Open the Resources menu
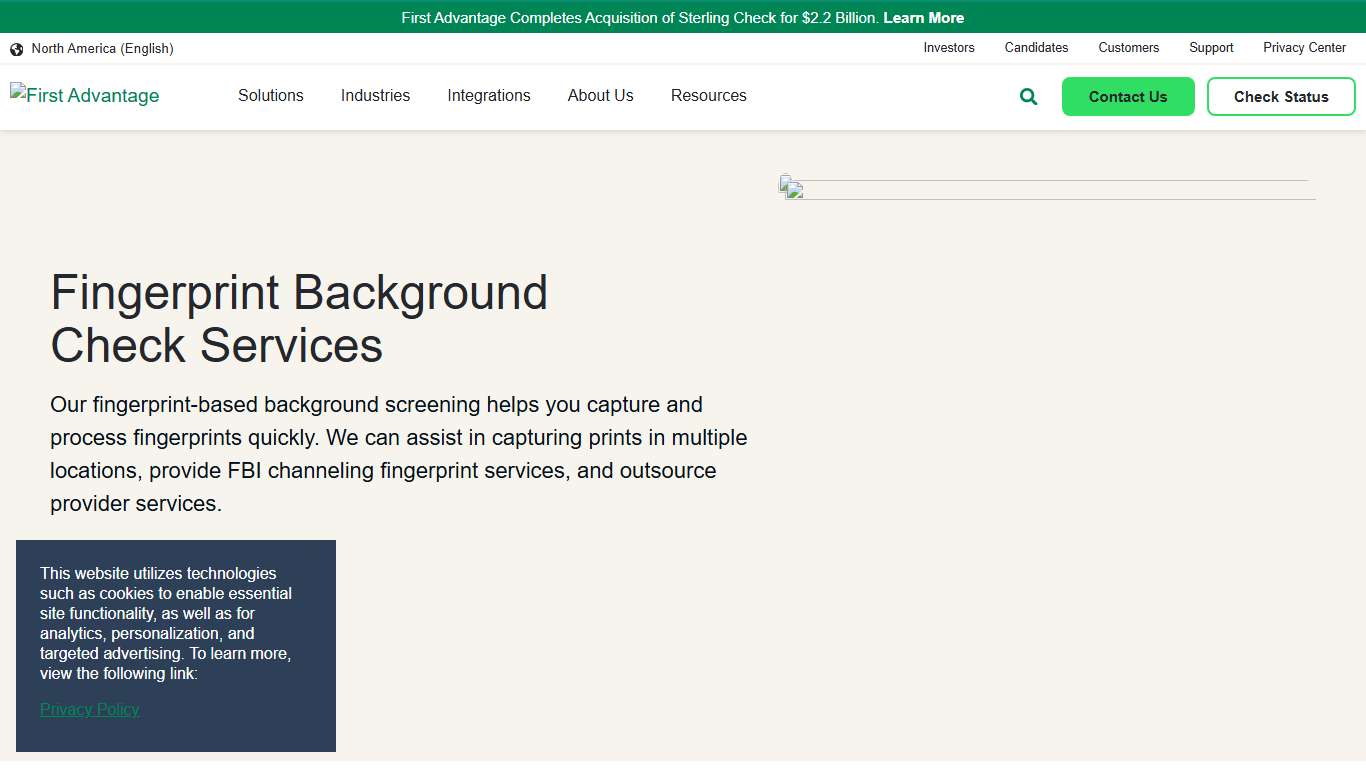The image size is (1366, 768). pyautogui.click(x=708, y=95)
